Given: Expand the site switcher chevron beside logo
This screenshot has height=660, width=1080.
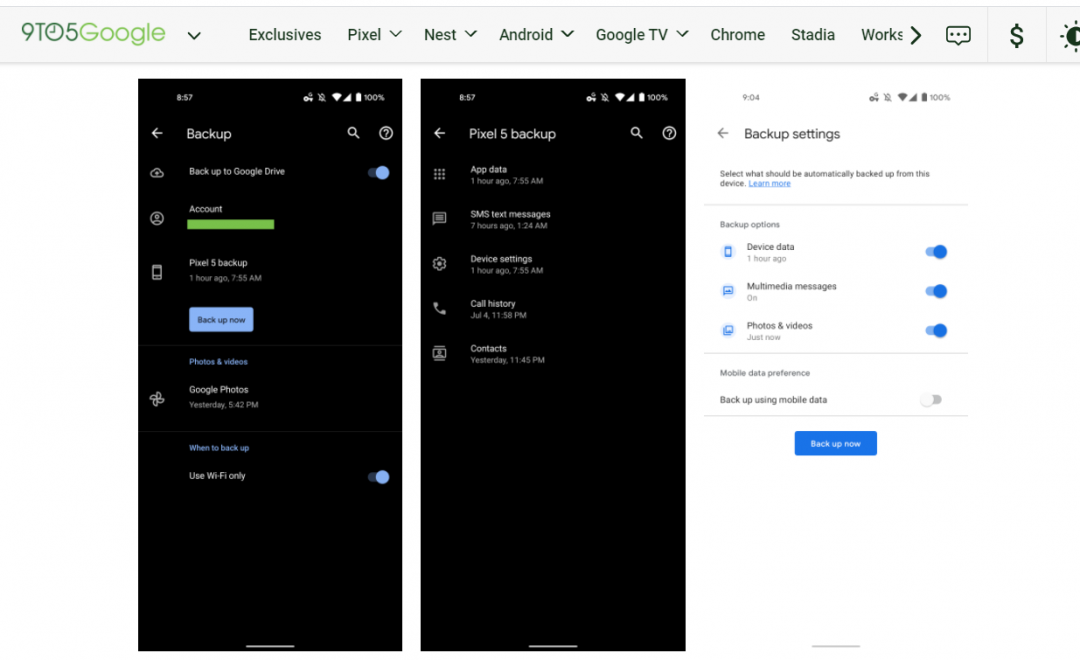Looking at the screenshot, I should [x=194, y=36].
